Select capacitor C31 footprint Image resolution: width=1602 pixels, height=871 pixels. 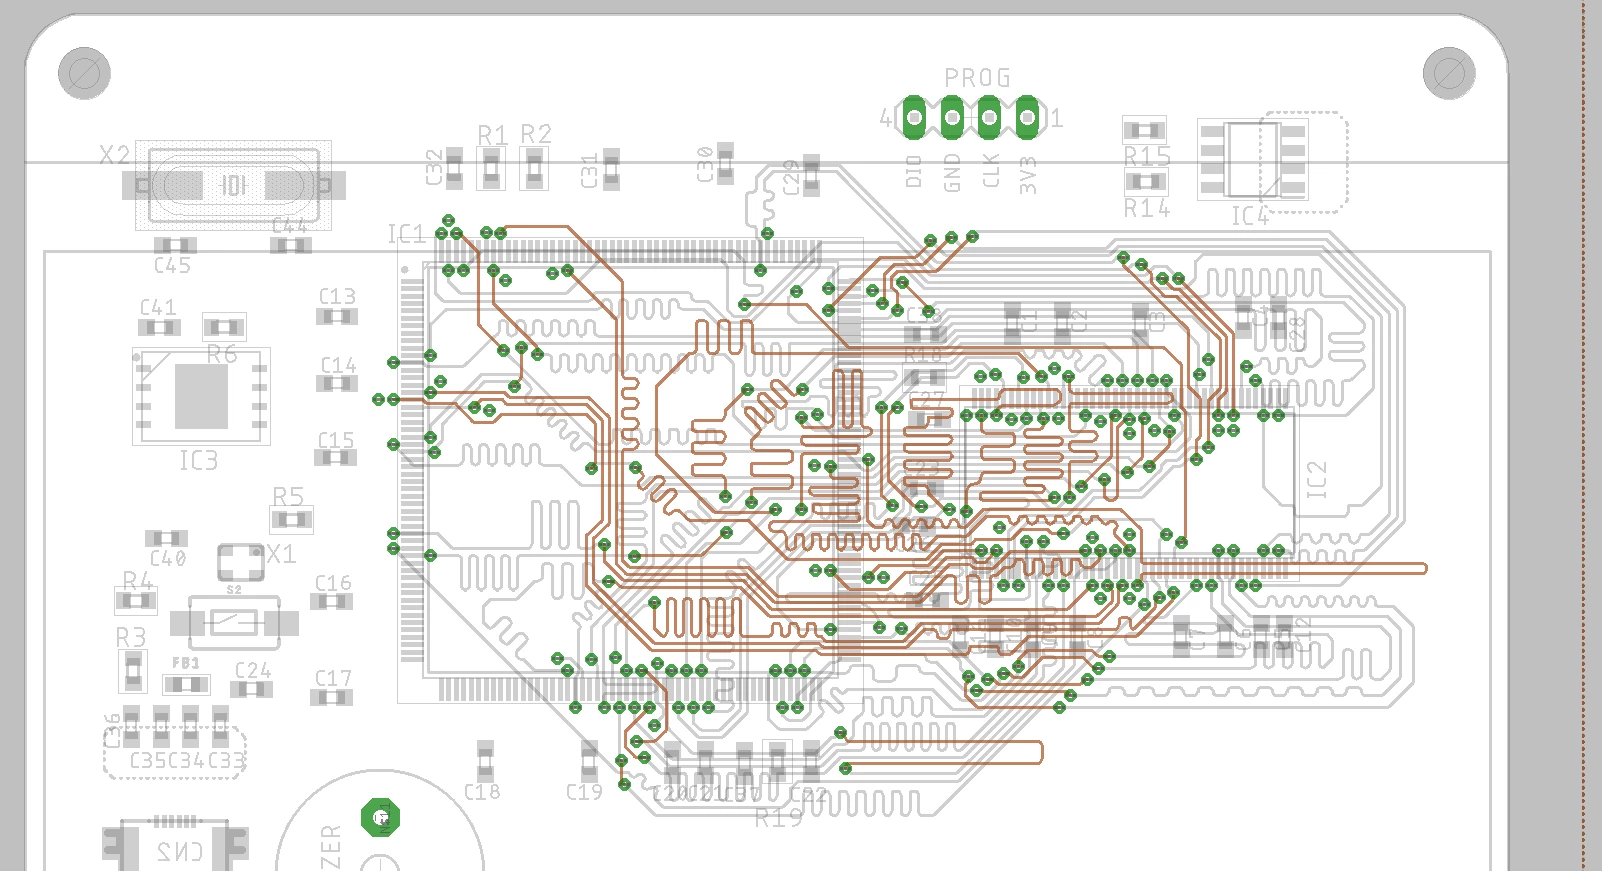click(x=610, y=169)
